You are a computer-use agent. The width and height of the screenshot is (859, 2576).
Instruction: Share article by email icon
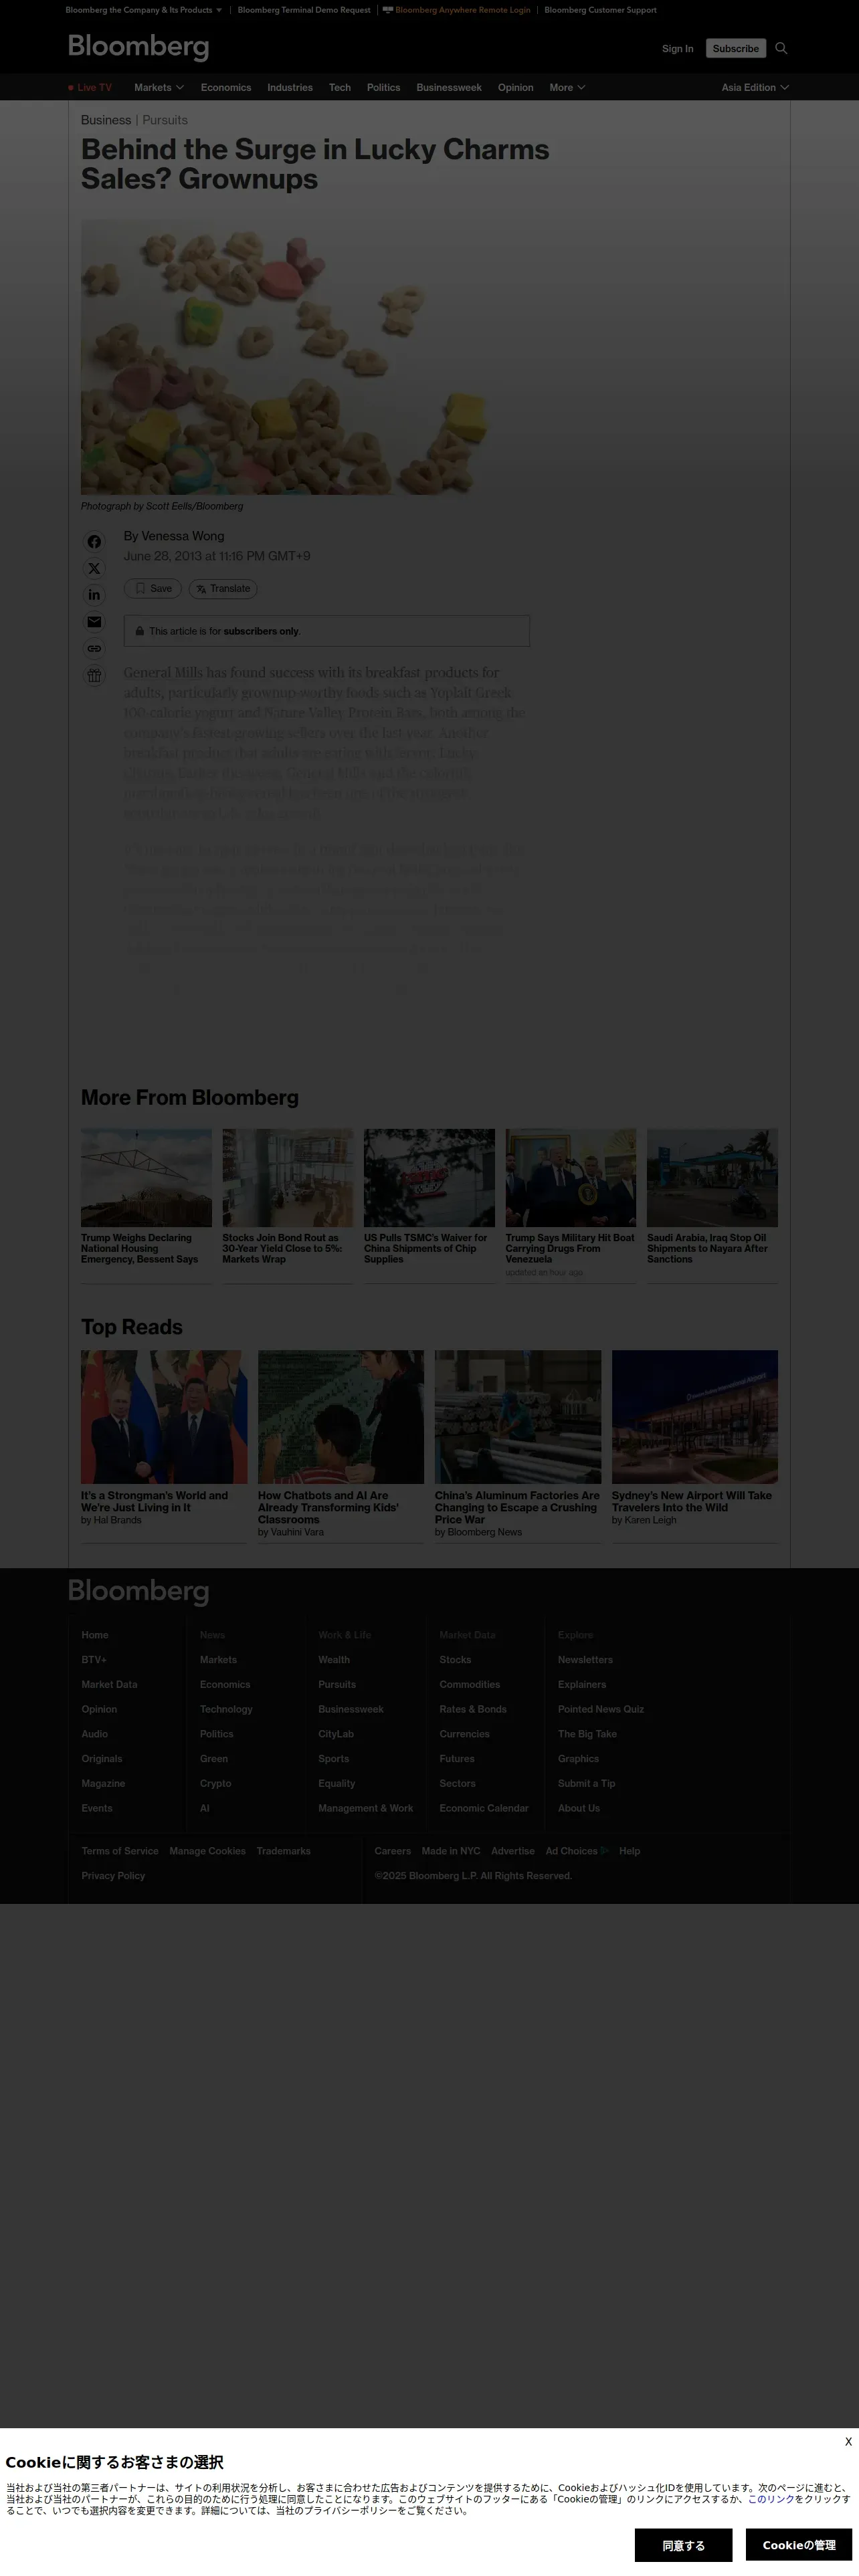click(94, 622)
